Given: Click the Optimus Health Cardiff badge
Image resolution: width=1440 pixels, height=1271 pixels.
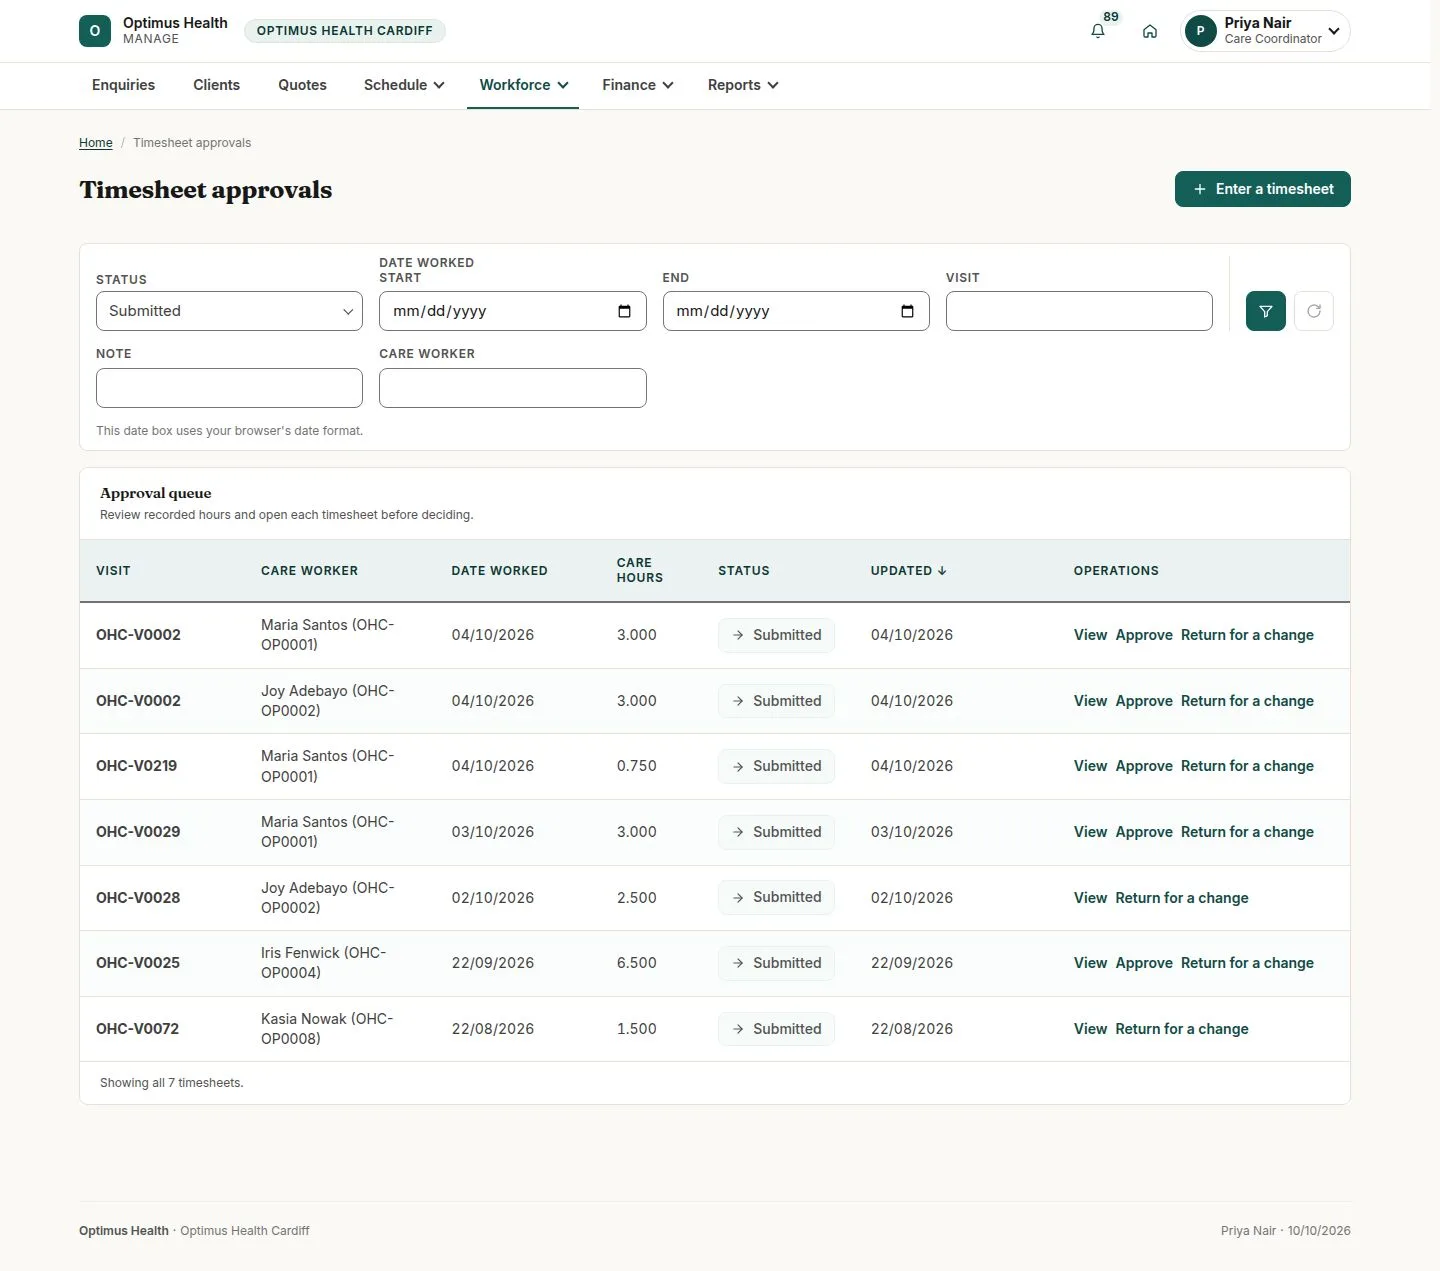Looking at the screenshot, I should click(345, 31).
